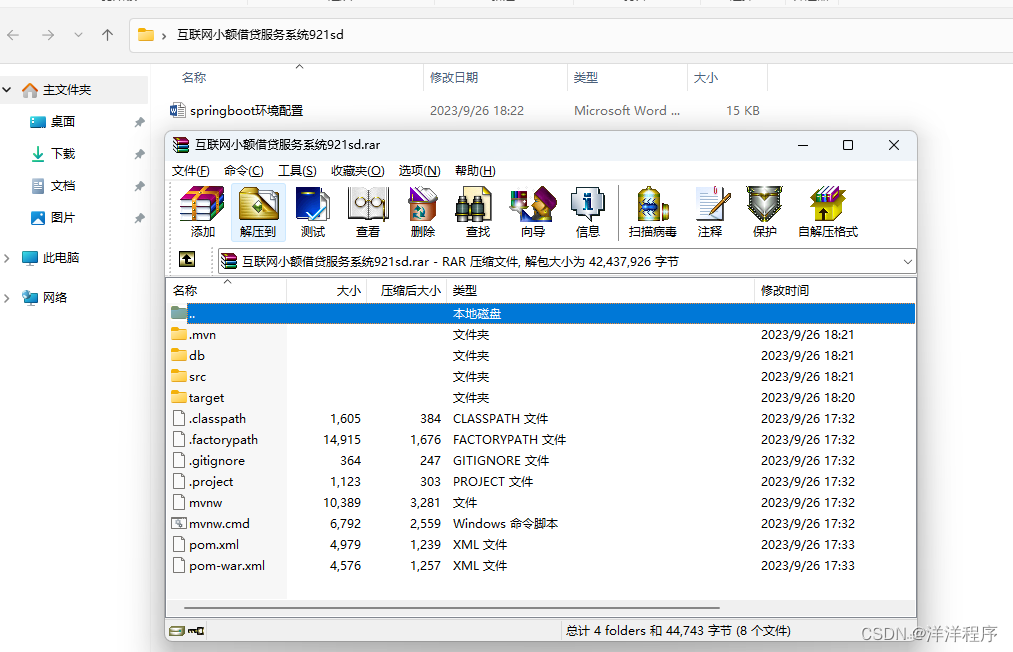Select the .gitignore file row
Viewport: 1013px width, 652px height.
point(541,461)
